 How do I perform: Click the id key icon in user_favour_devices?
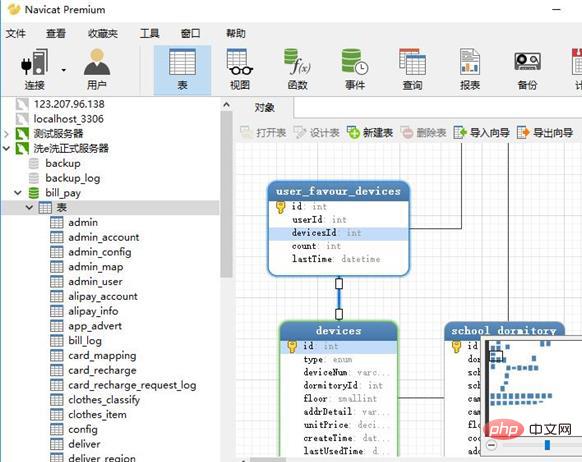281,207
